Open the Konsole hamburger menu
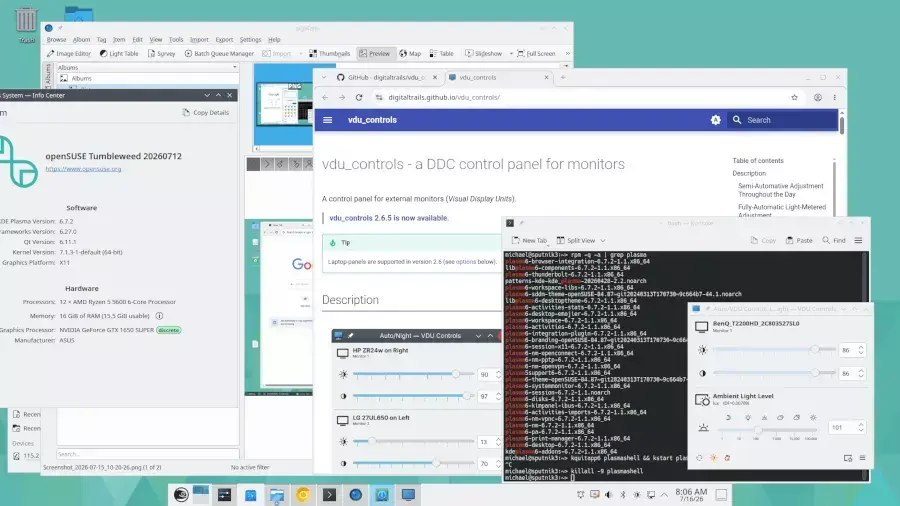Screen dimensions: 900x506 [x=858, y=240]
